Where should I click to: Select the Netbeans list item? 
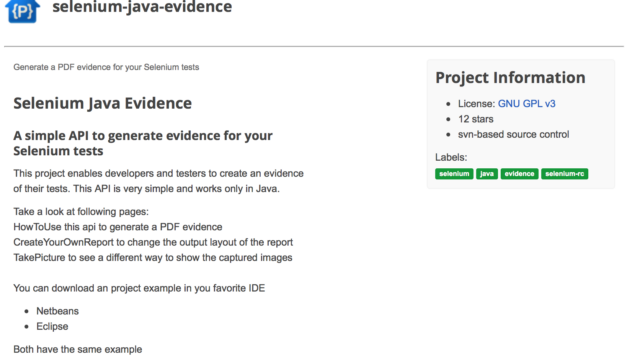point(58,311)
